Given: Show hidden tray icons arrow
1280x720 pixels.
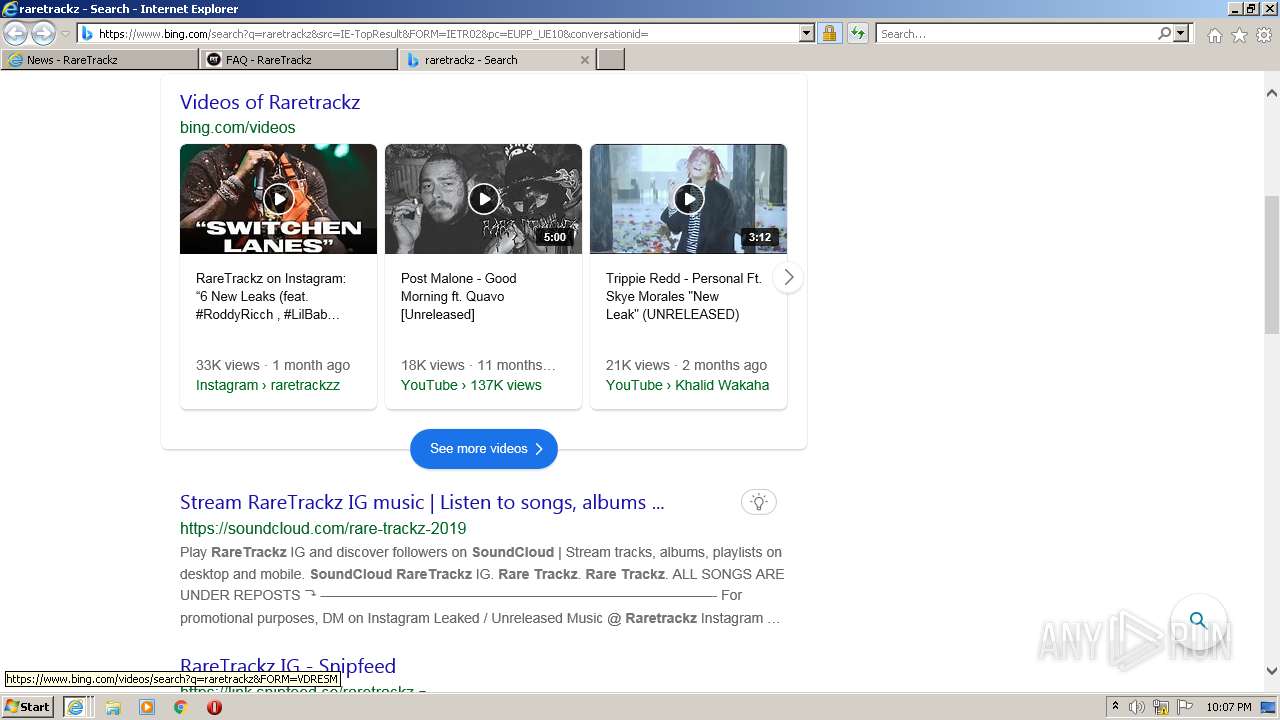Looking at the screenshot, I should tap(1115, 707).
